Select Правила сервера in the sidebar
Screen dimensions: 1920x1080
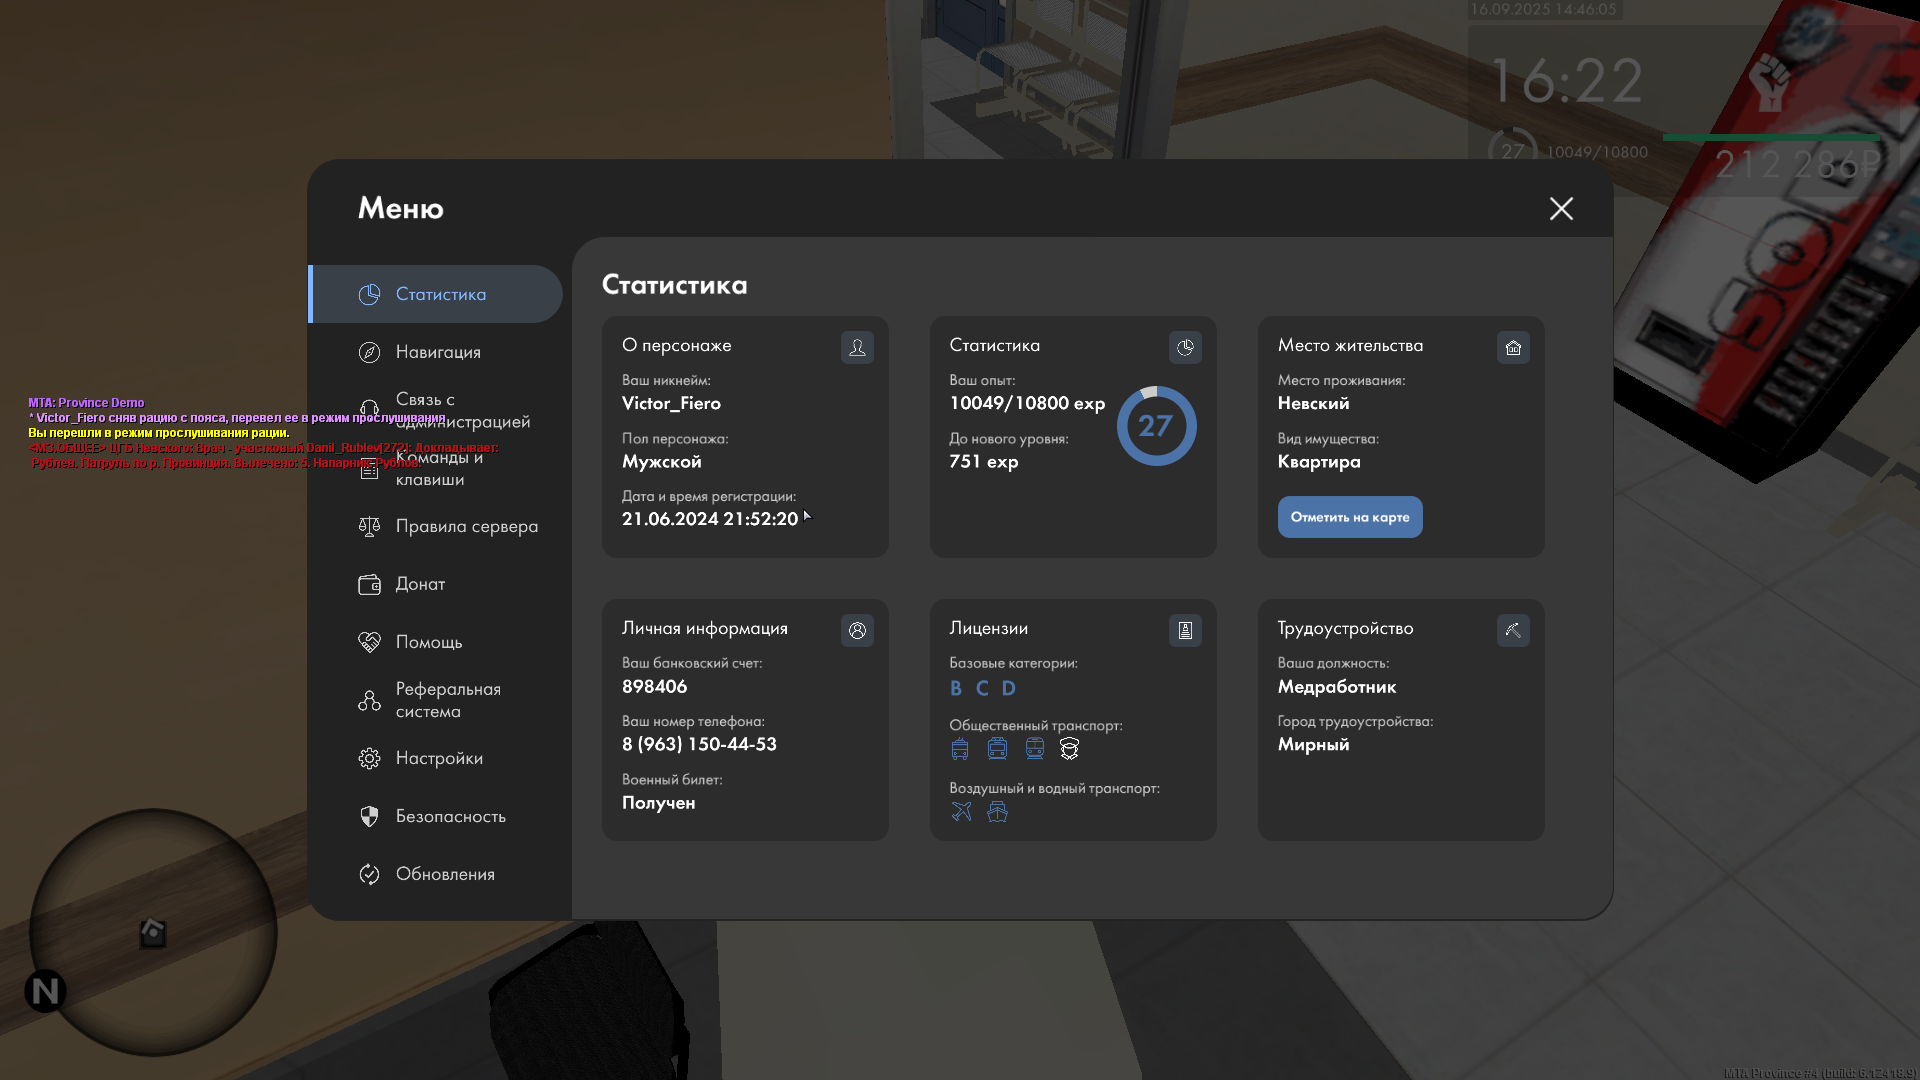pyautogui.click(x=466, y=526)
